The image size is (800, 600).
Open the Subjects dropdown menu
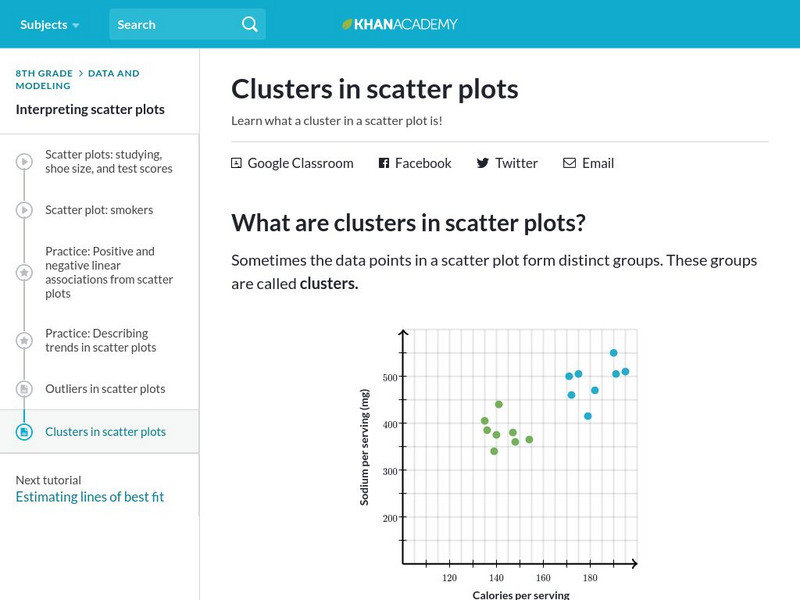(x=50, y=24)
